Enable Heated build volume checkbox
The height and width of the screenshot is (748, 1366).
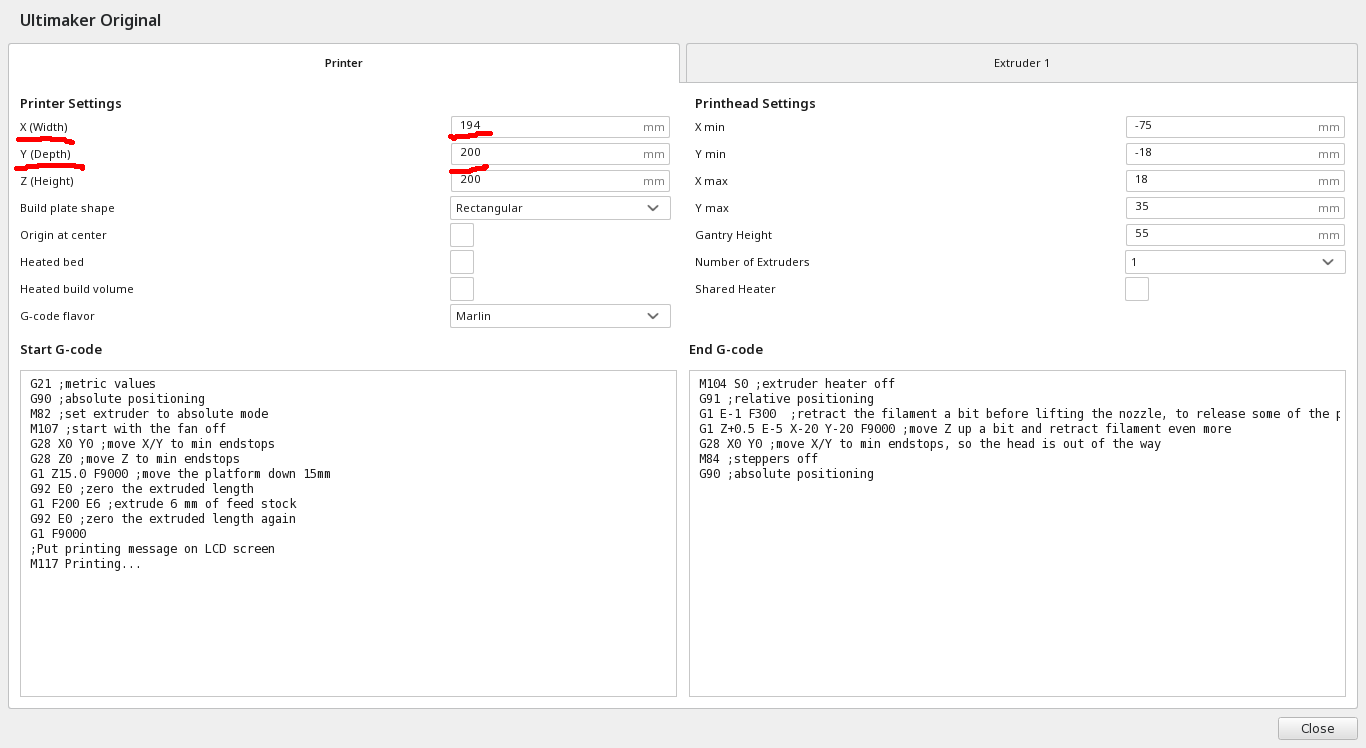(461, 289)
